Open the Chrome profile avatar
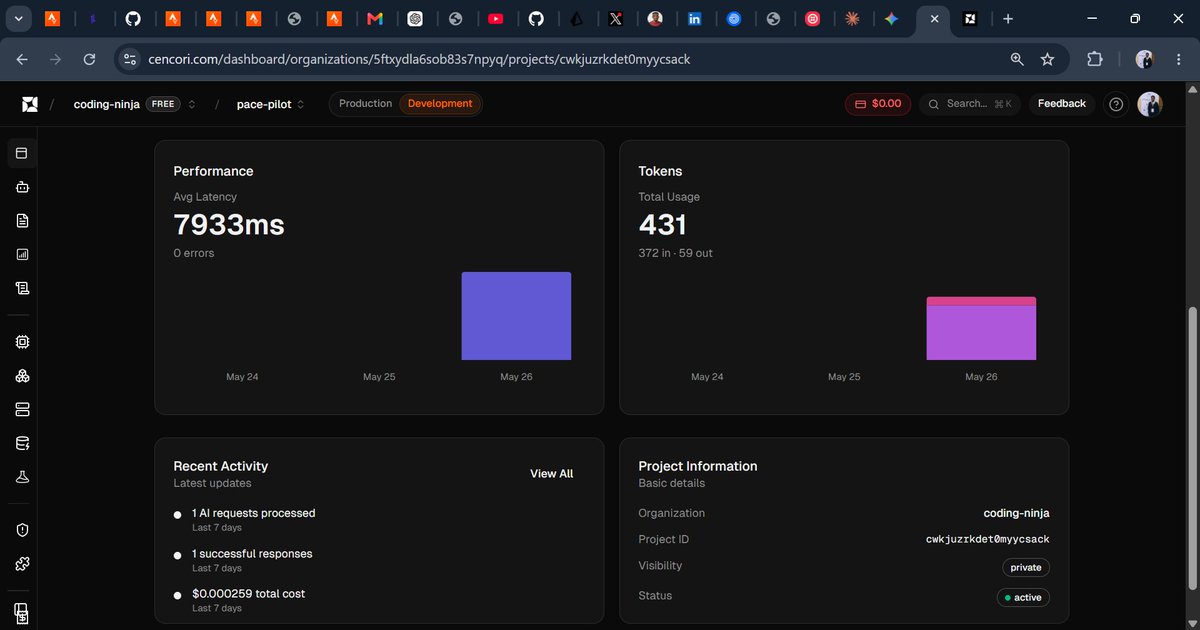Image resolution: width=1200 pixels, height=630 pixels. [1145, 59]
